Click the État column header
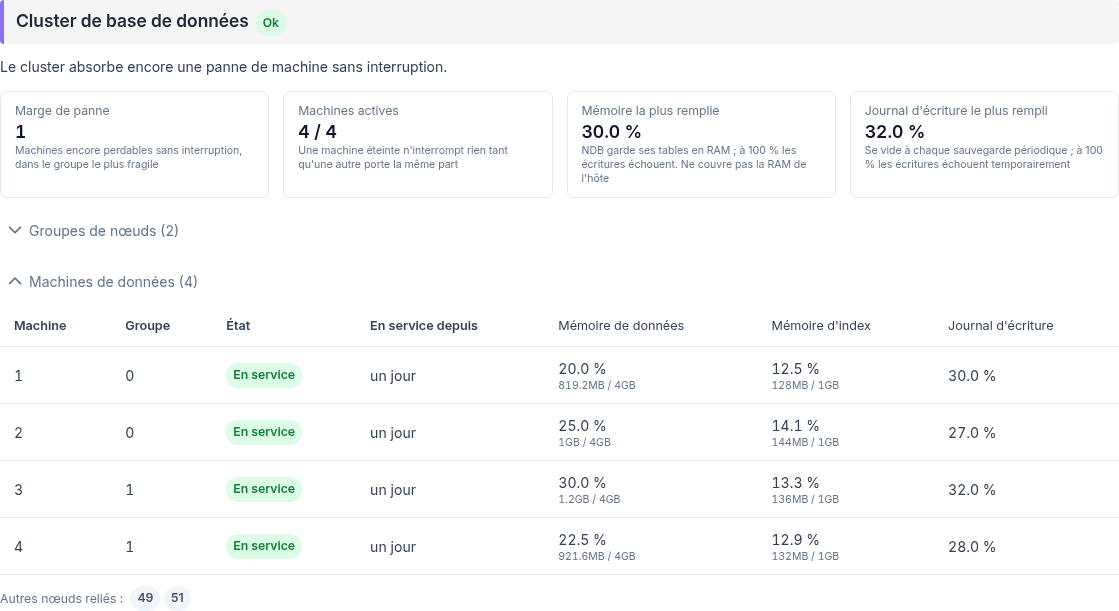This screenshot has width=1119, height=611. point(238,325)
